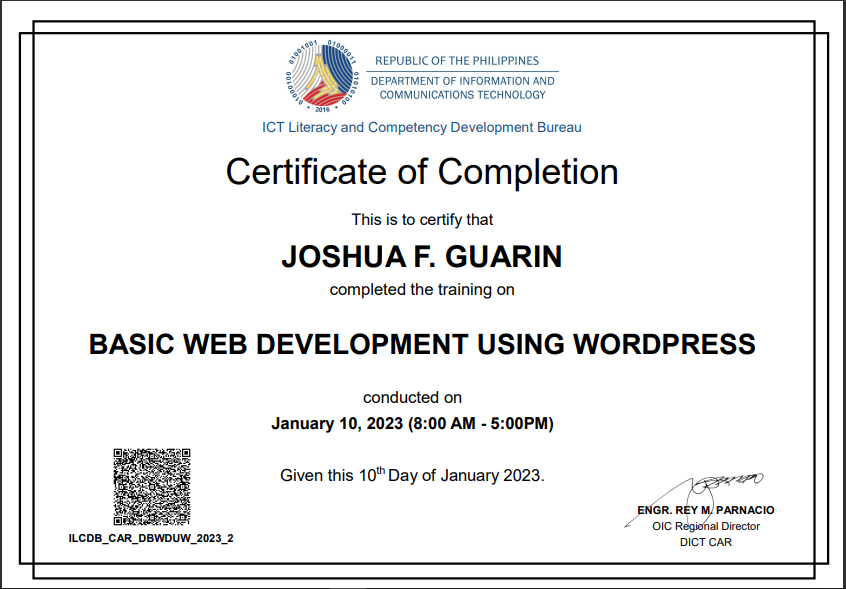846x589 pixels.
Task: Click the 'DICT CAR' text
Action: pos(706,543)
